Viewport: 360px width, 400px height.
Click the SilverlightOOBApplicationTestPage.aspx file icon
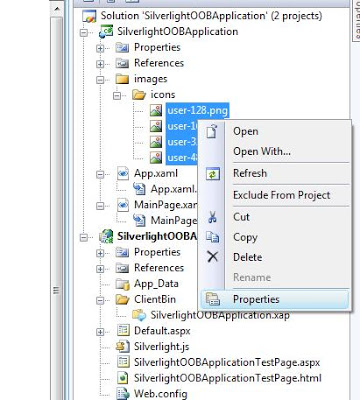point(123,362)
